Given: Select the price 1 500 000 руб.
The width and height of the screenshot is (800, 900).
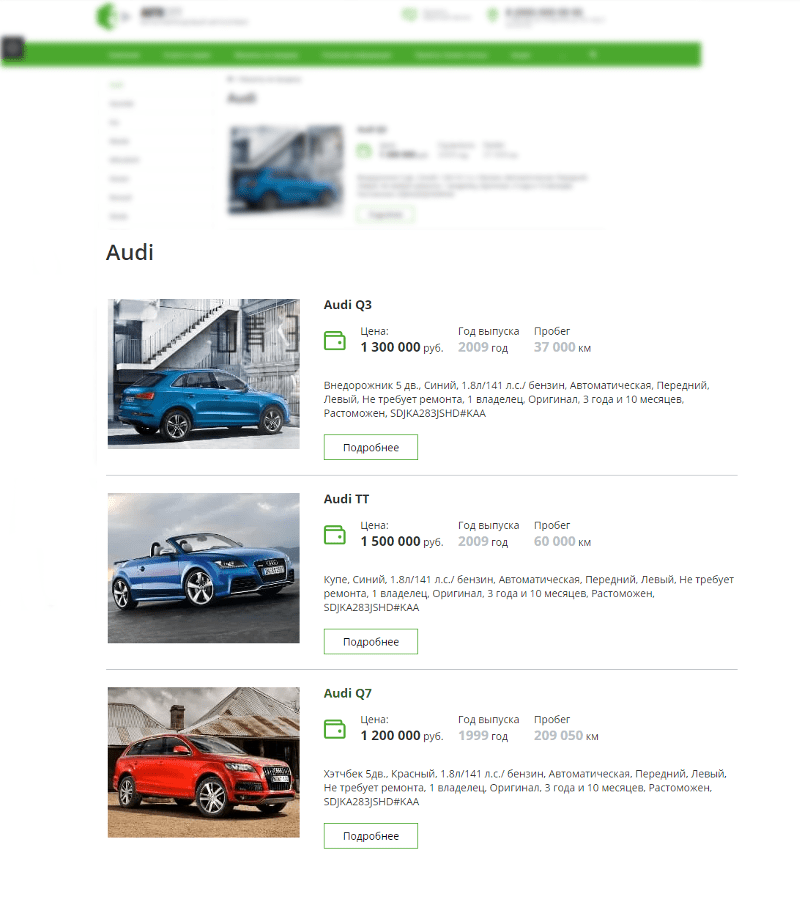Looking at the screenshot, I should tap(402, 541).
